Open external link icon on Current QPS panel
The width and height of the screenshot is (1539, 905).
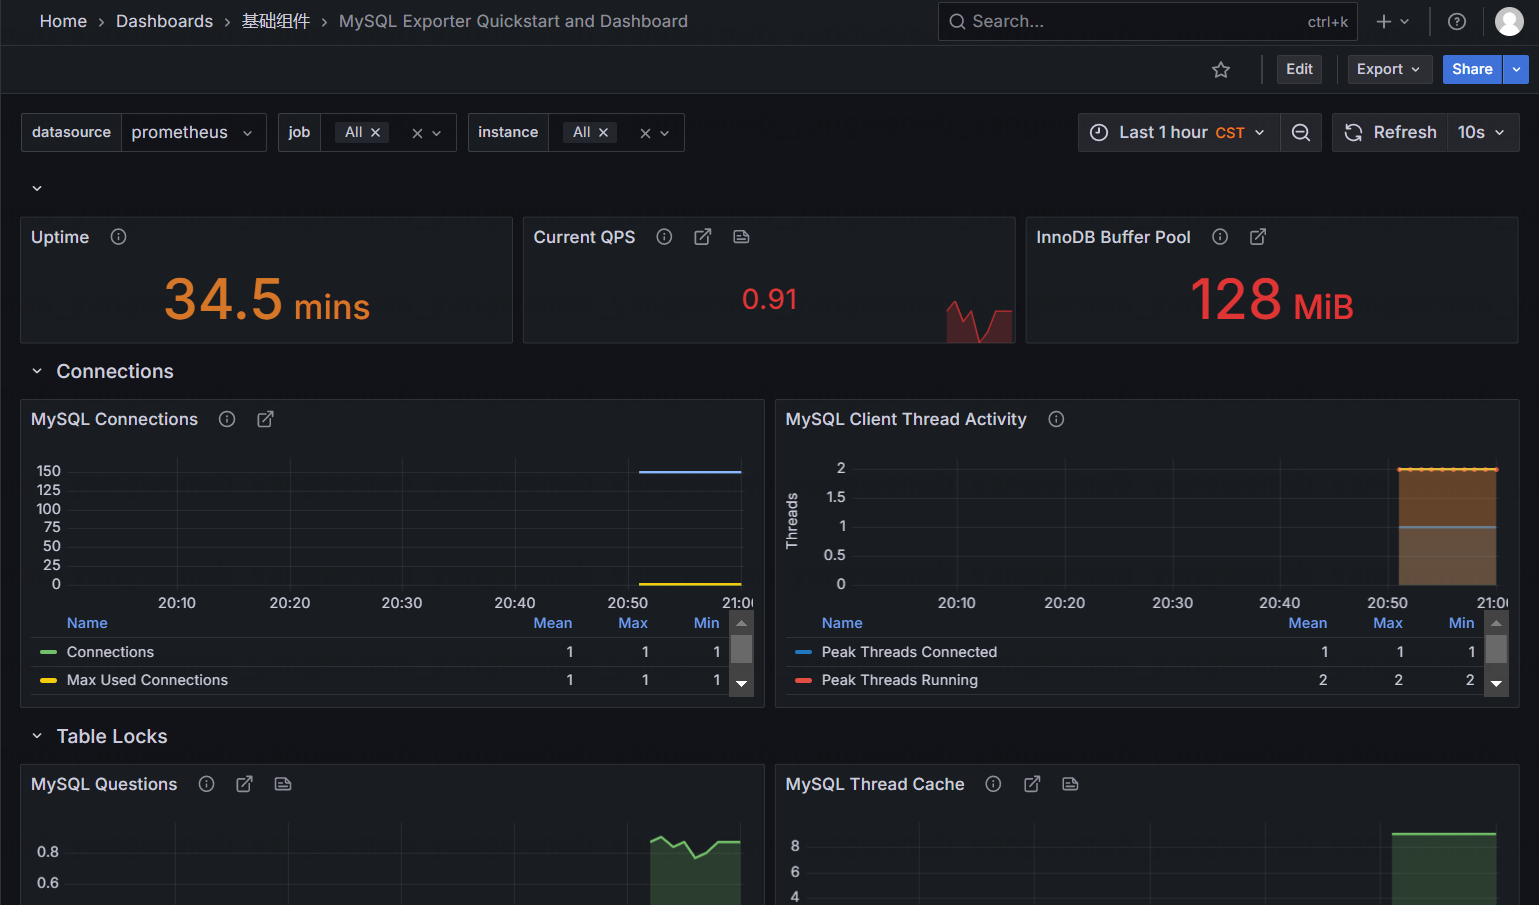[x=703, y=237]
